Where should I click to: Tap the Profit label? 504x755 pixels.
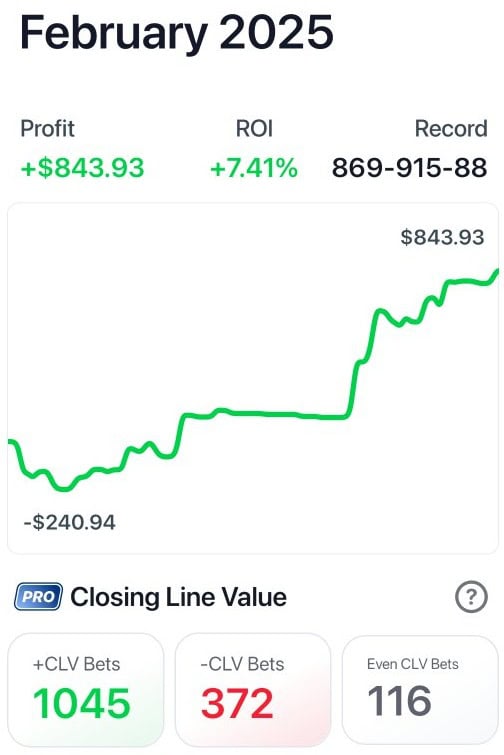tap(47, 129)
